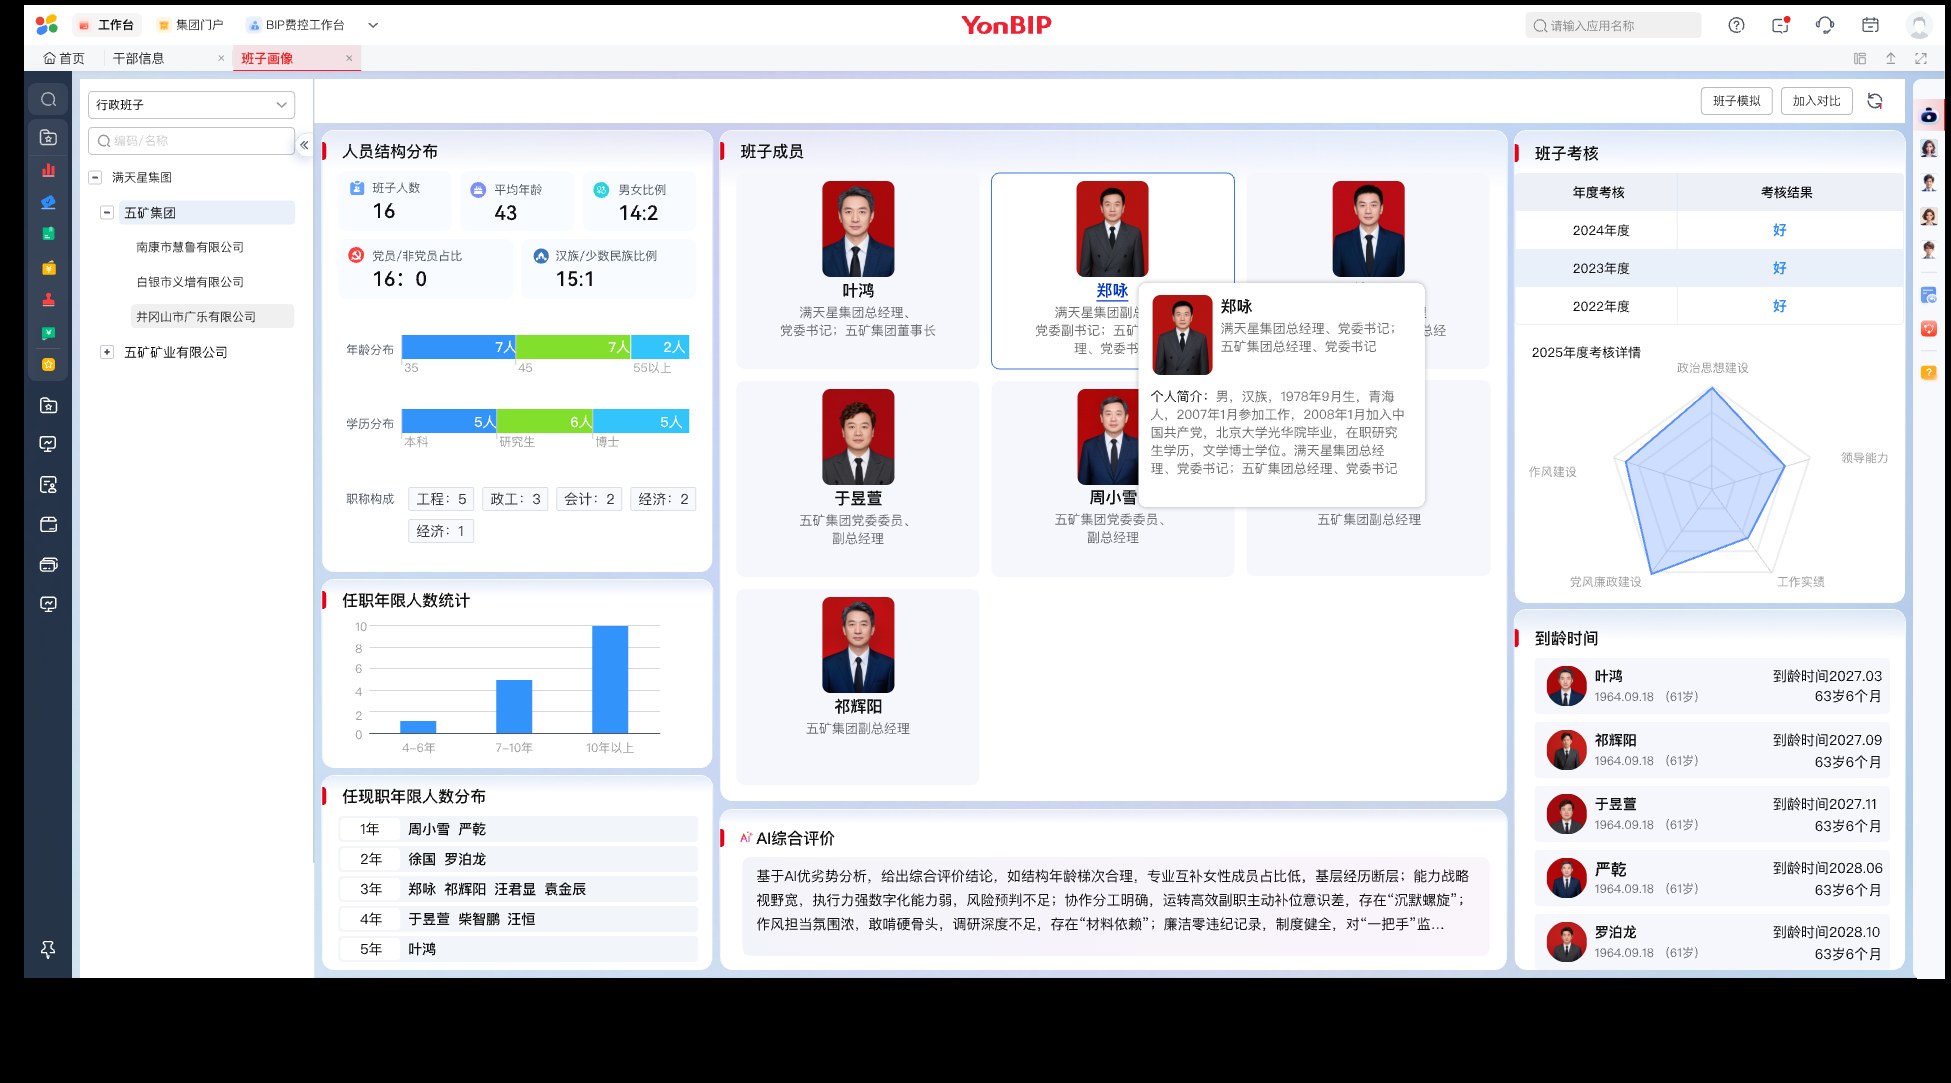Image resolution: width=1951 pixels, height=1083 pixels.
Task: Open the 集团门户 menu item
Action: (190, 25)
